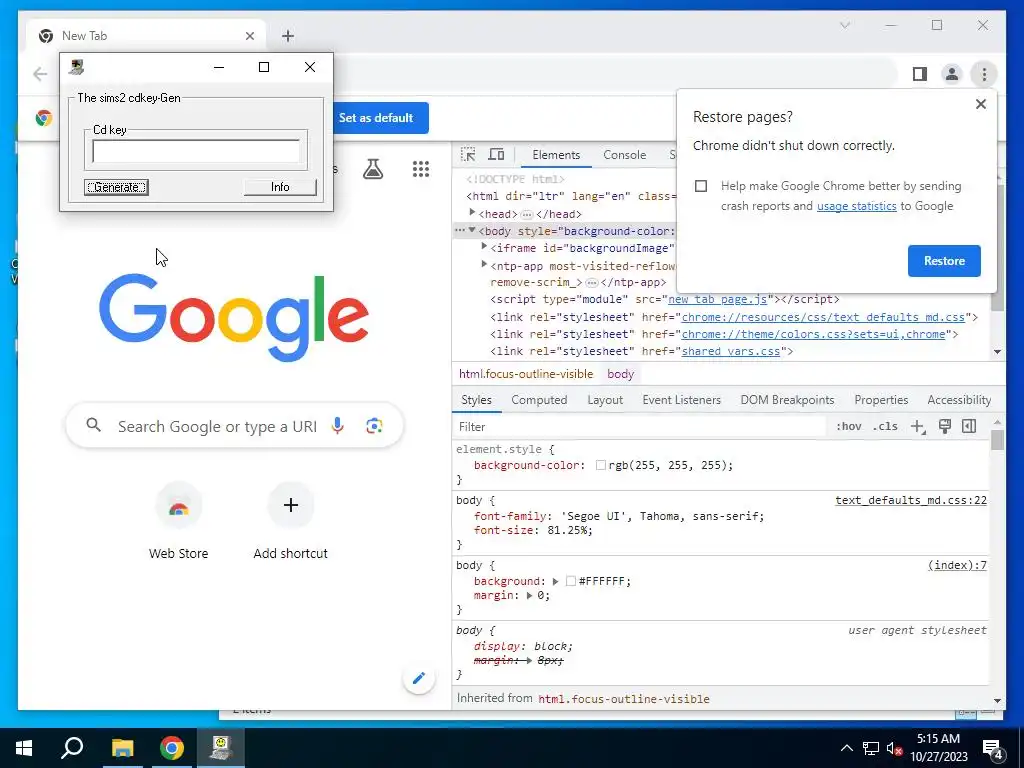
Task: Click the #FFFFFF background color swatch
Action: [x=571, y=581]
